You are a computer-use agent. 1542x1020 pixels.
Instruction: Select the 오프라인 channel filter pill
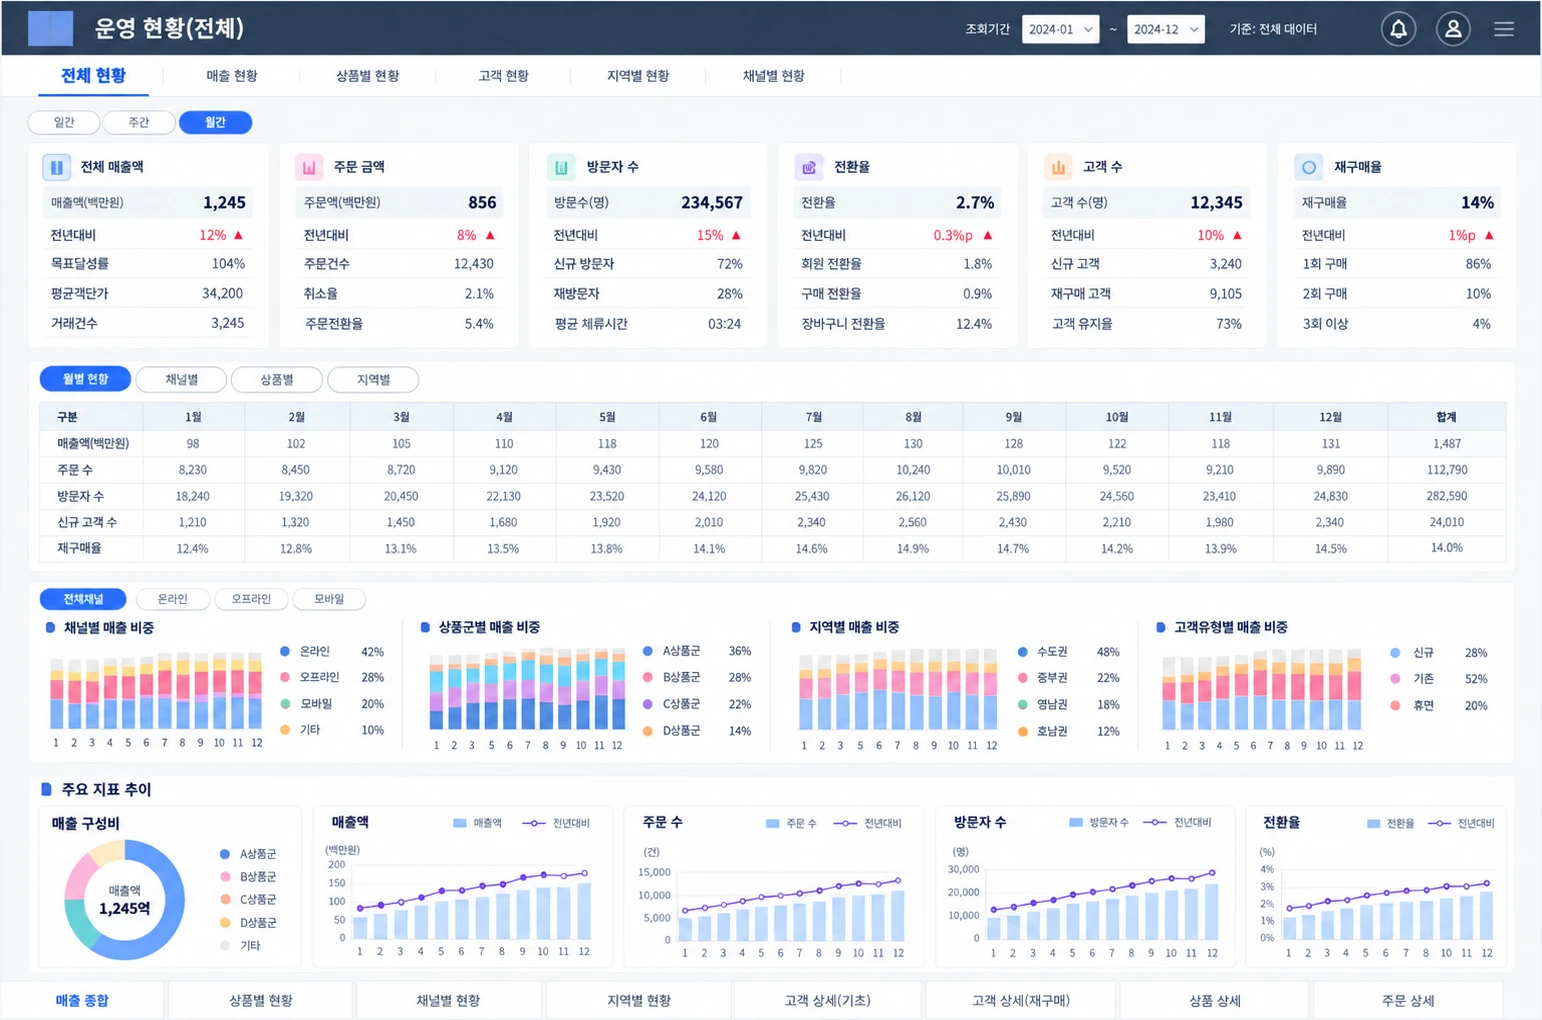tap(251, 599)
